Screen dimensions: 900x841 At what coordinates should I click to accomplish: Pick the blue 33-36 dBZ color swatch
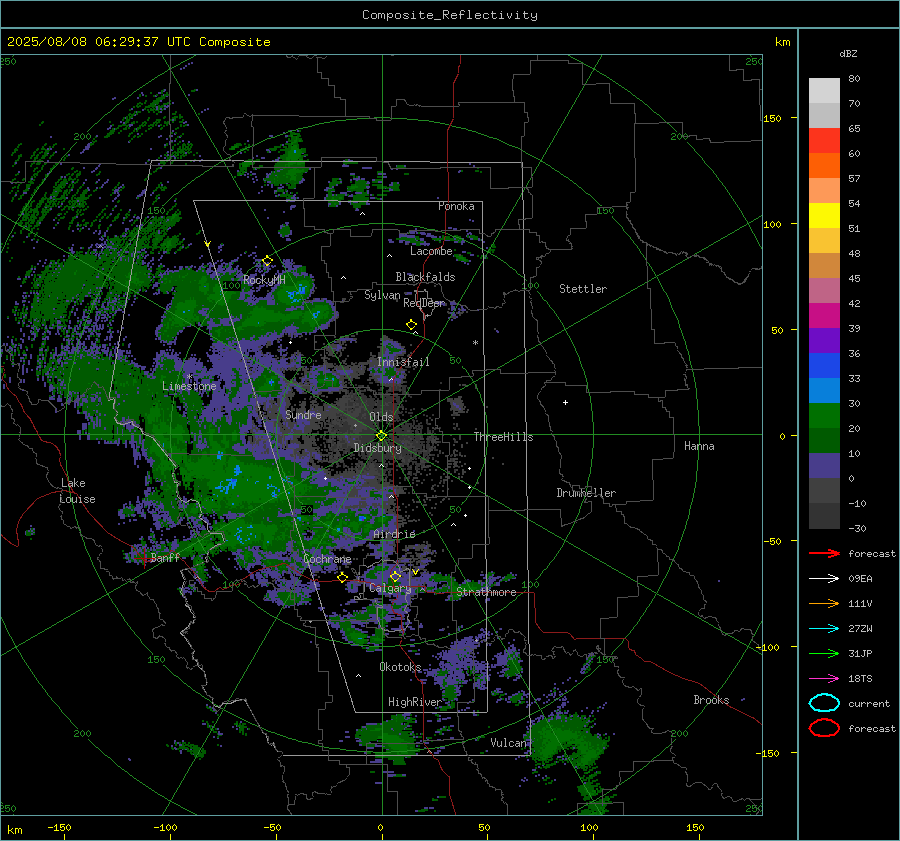click(x=824, y=365)
